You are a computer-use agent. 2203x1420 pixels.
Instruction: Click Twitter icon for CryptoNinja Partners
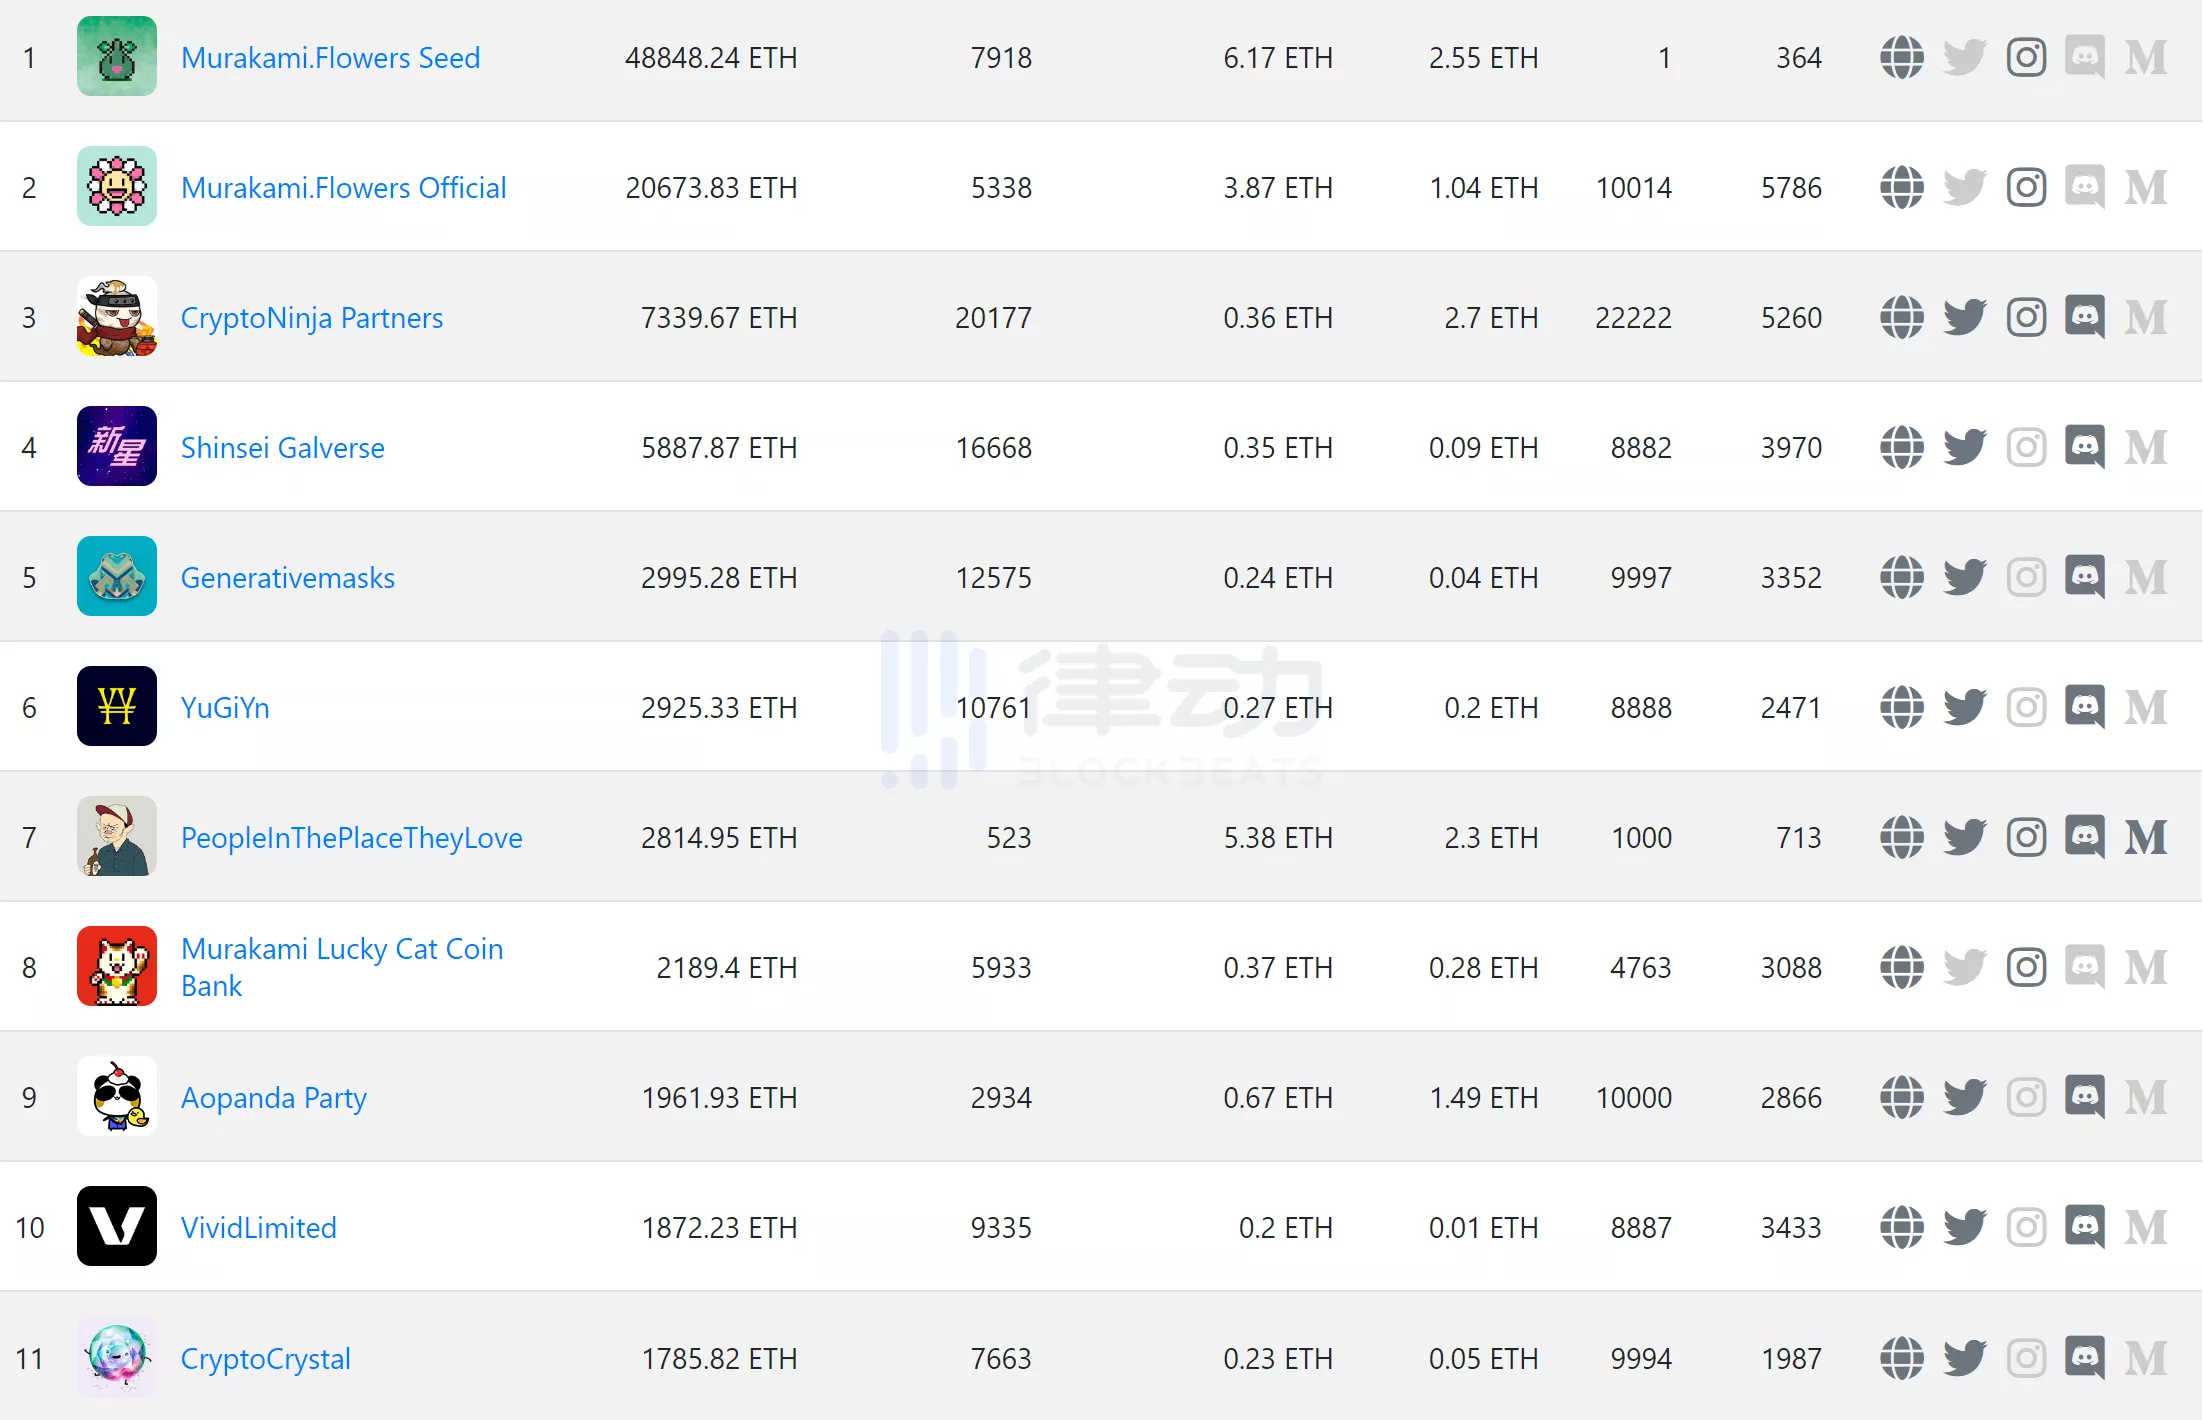[1964, 317]
